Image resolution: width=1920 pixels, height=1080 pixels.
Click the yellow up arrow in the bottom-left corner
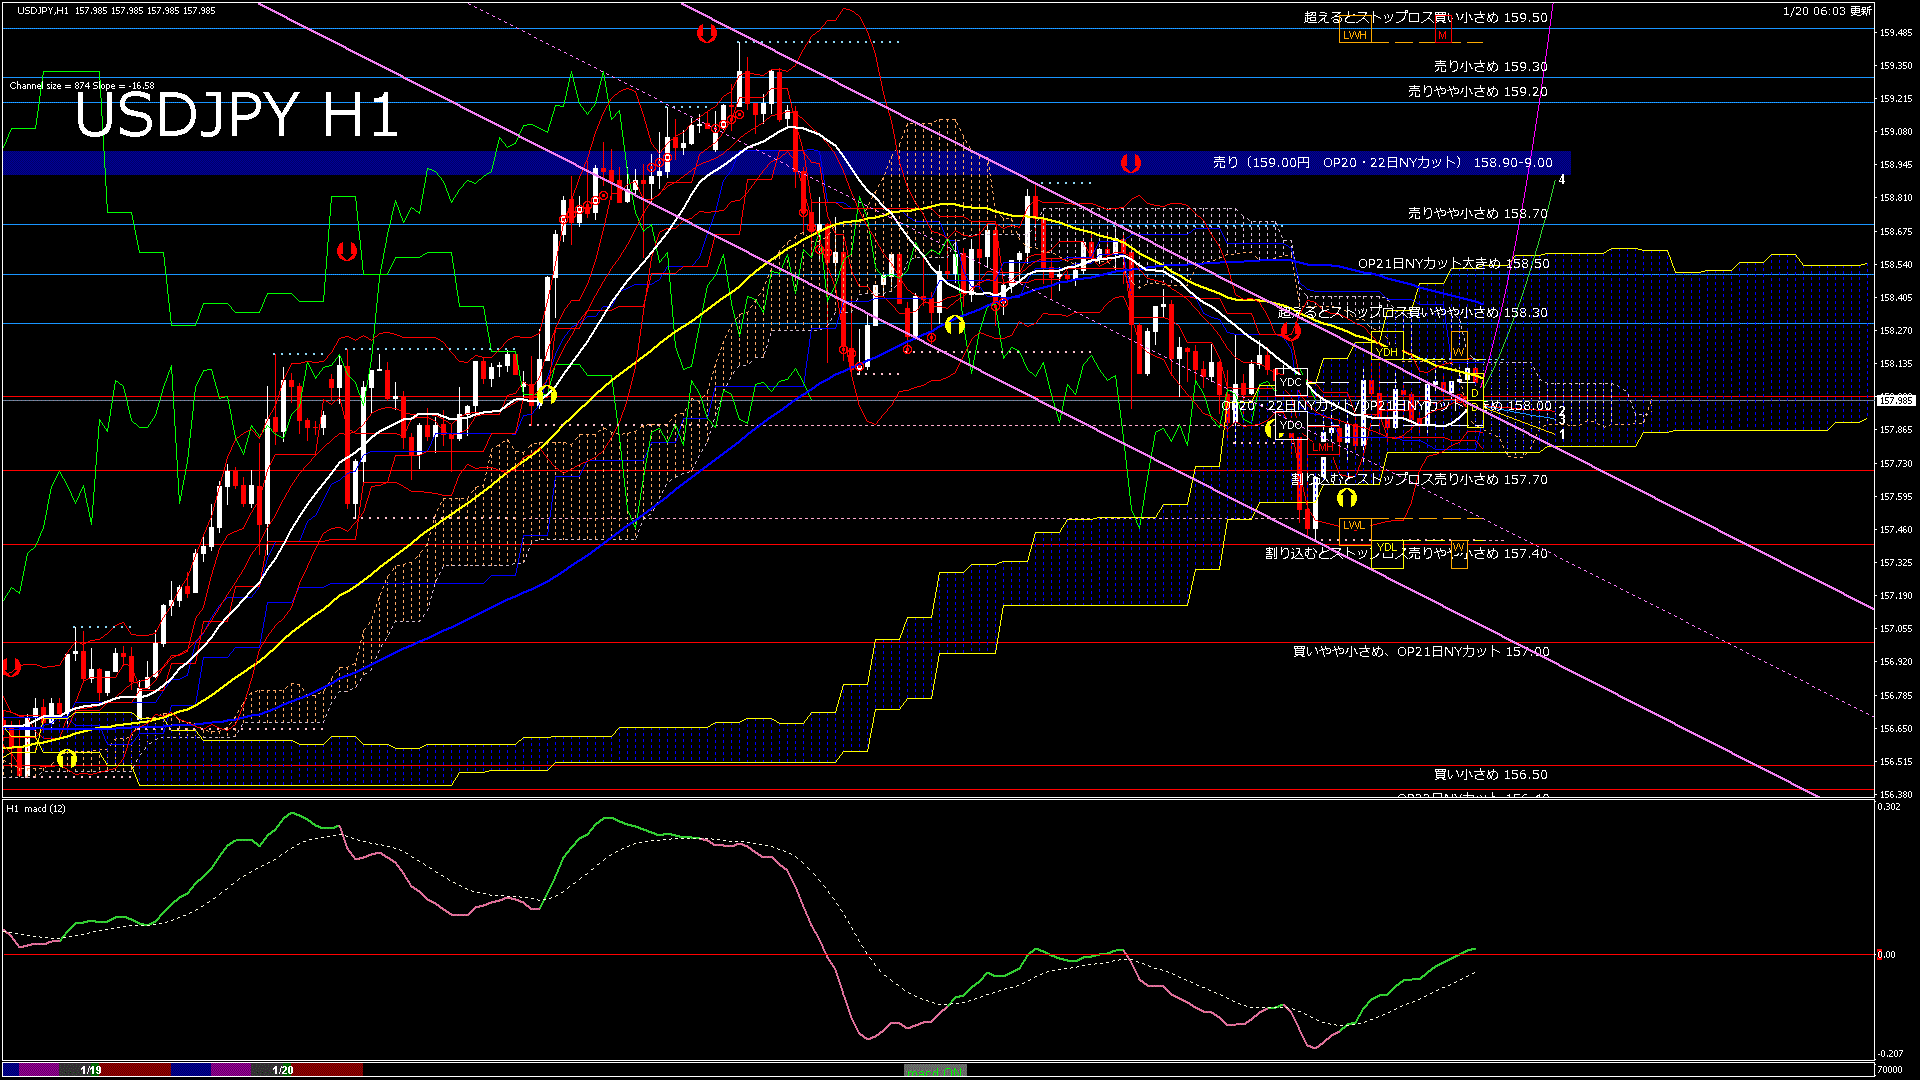[67, 759]
